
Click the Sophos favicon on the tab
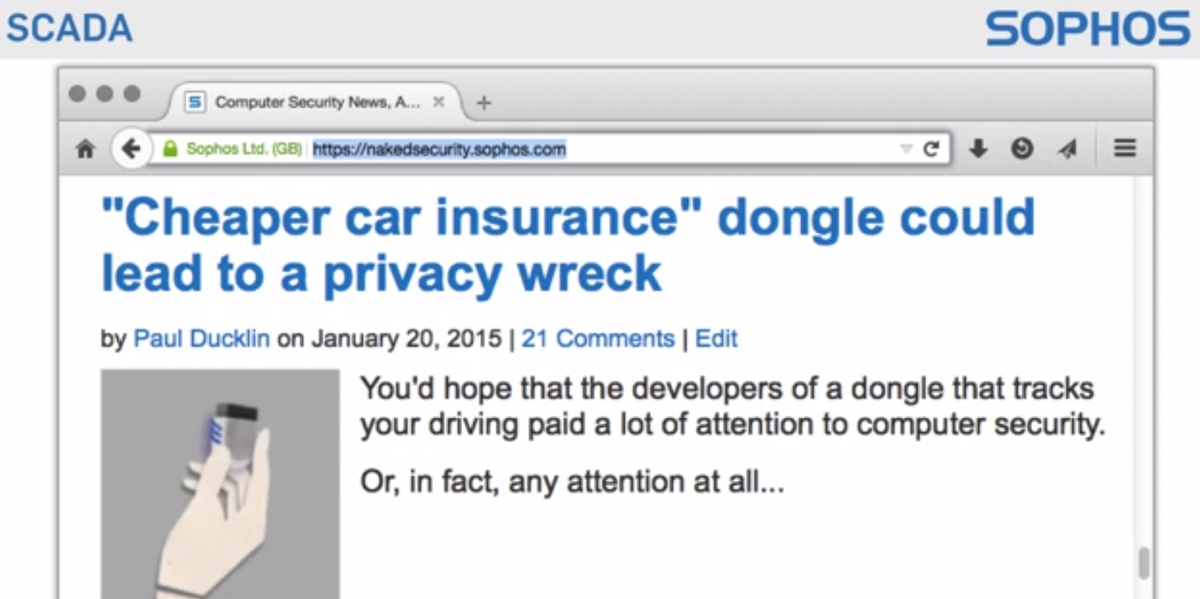click(196, 102)
